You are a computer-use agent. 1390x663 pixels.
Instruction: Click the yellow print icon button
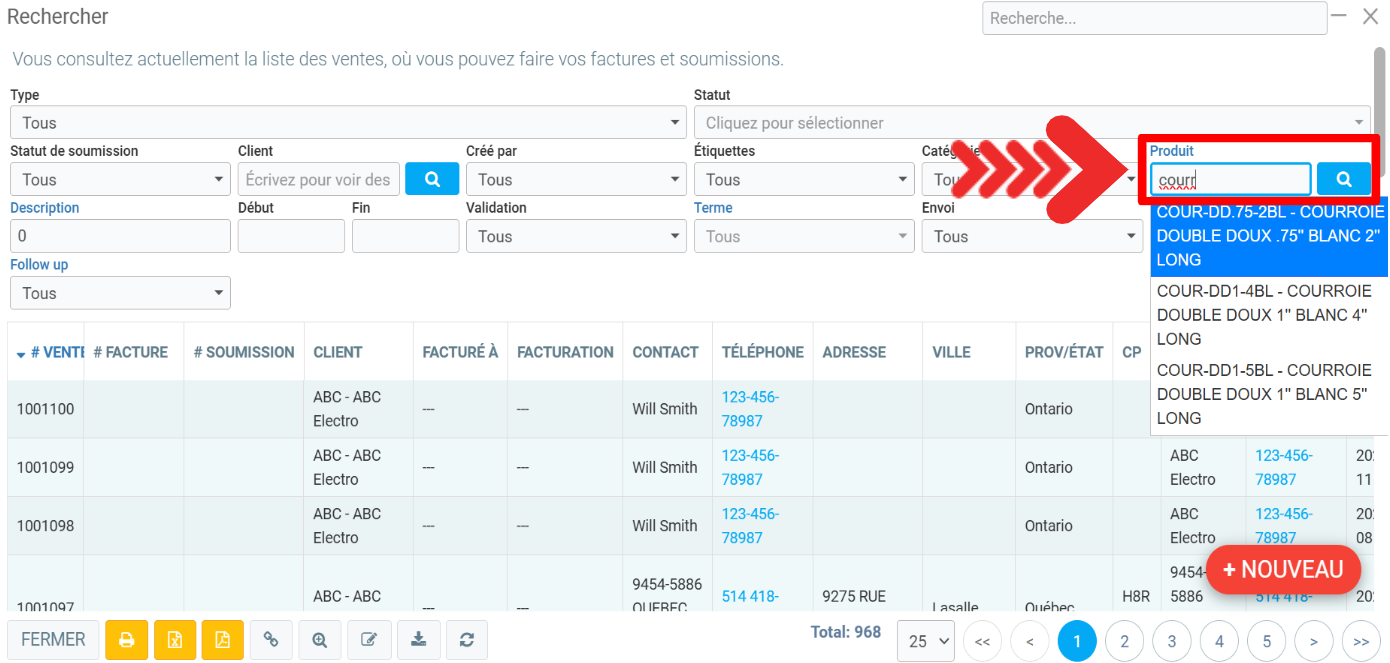tap(126, 640)
